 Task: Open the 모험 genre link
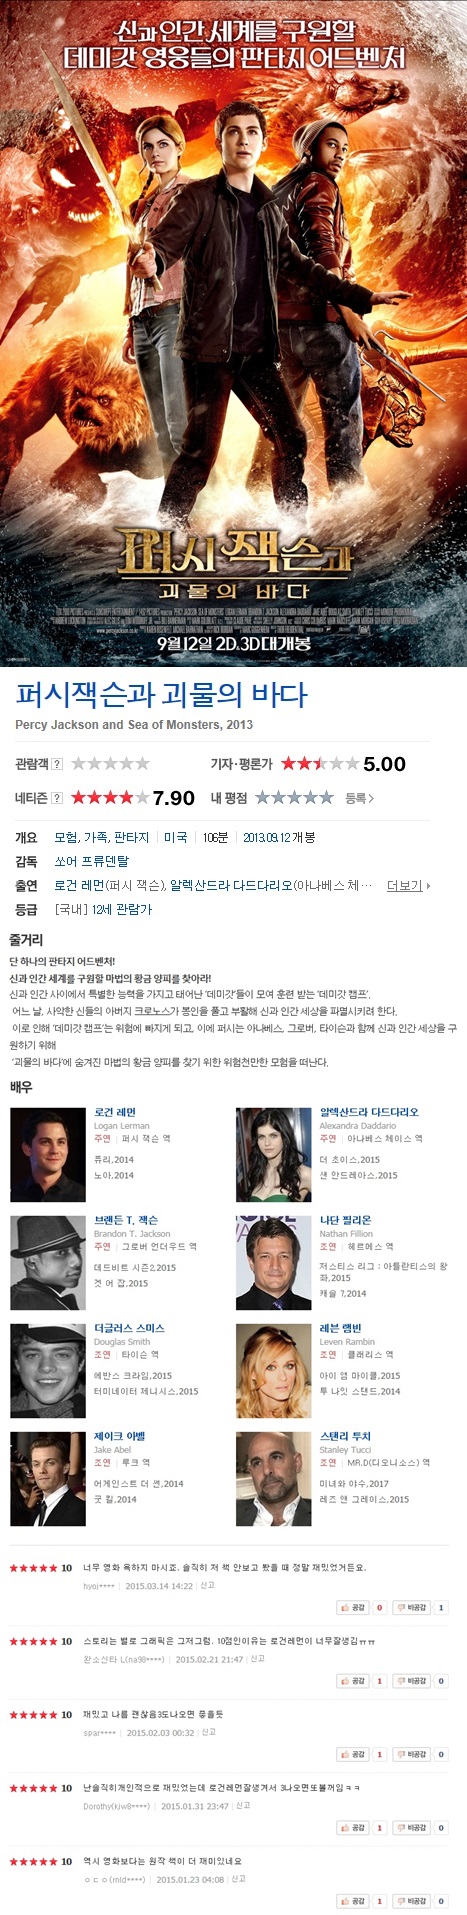point(66,838)
